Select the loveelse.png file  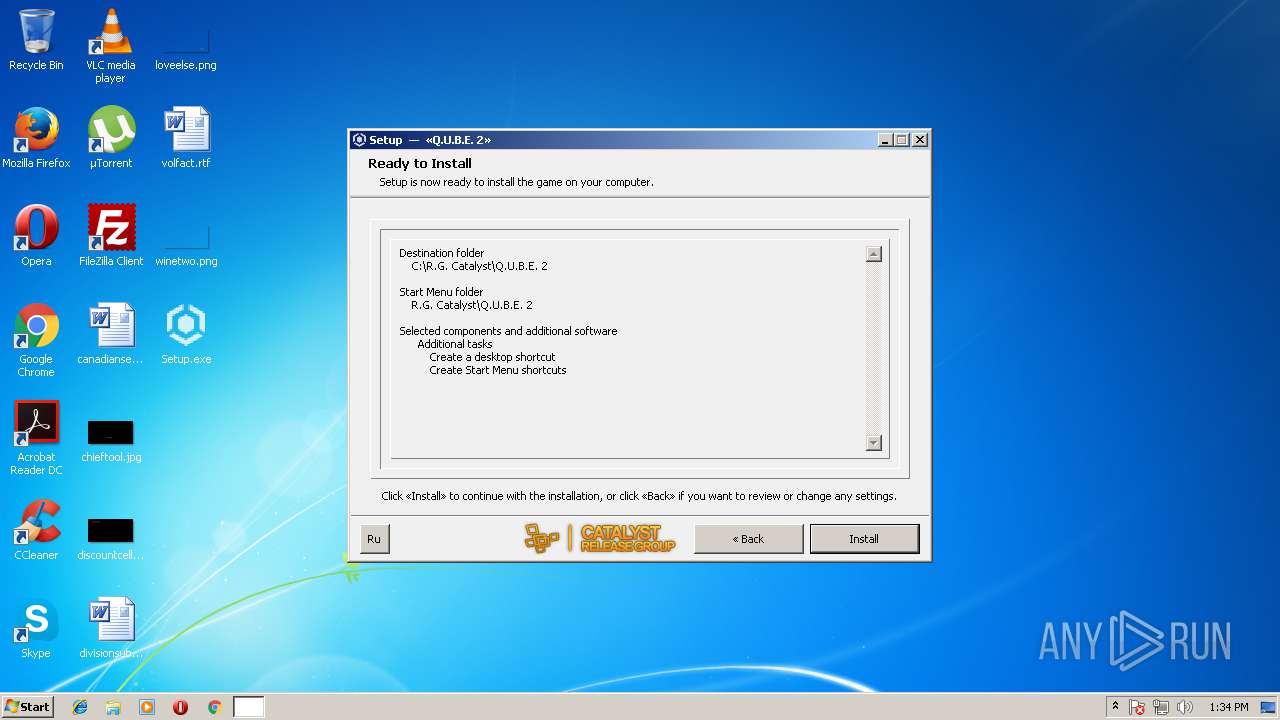(186, 46)
